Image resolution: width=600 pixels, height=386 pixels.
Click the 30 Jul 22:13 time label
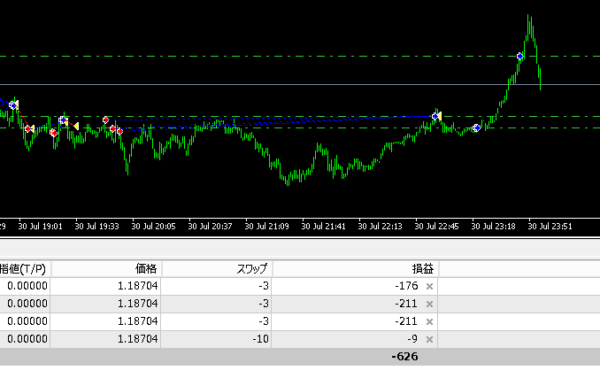[380, 226]
